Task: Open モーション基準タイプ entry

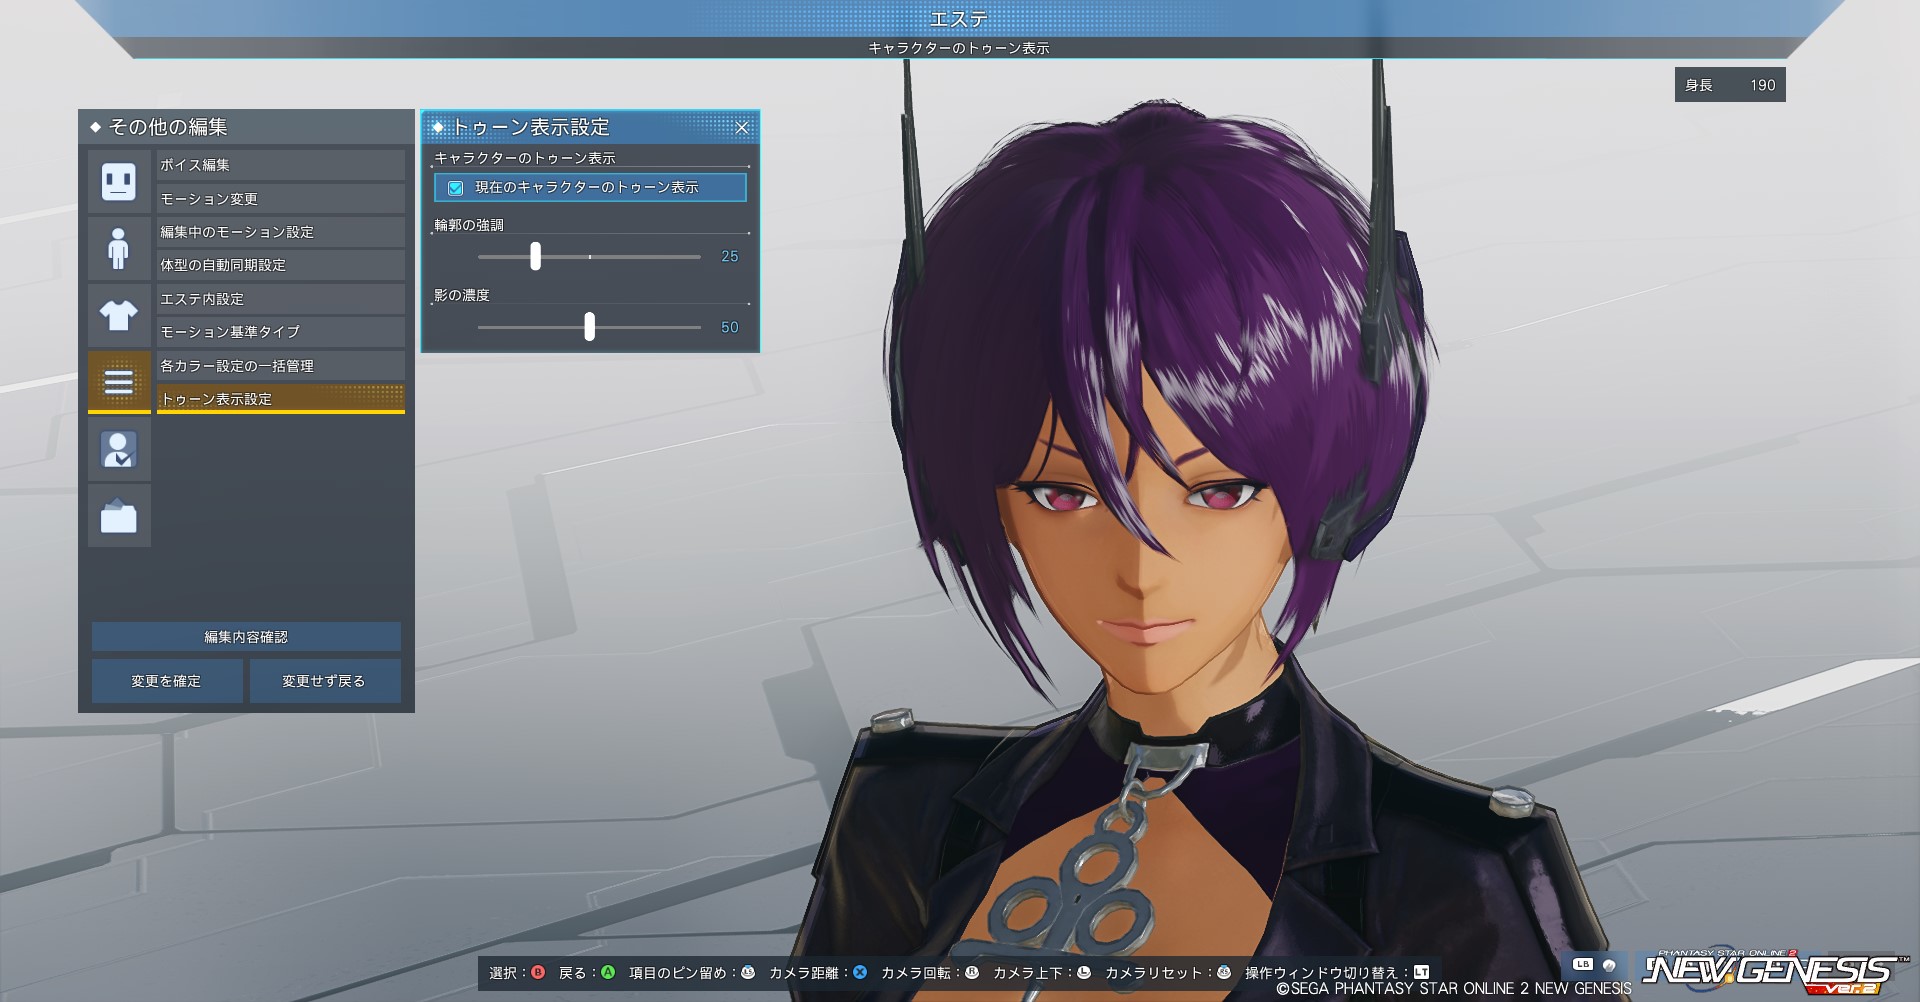Action: [x=281, y=332]
